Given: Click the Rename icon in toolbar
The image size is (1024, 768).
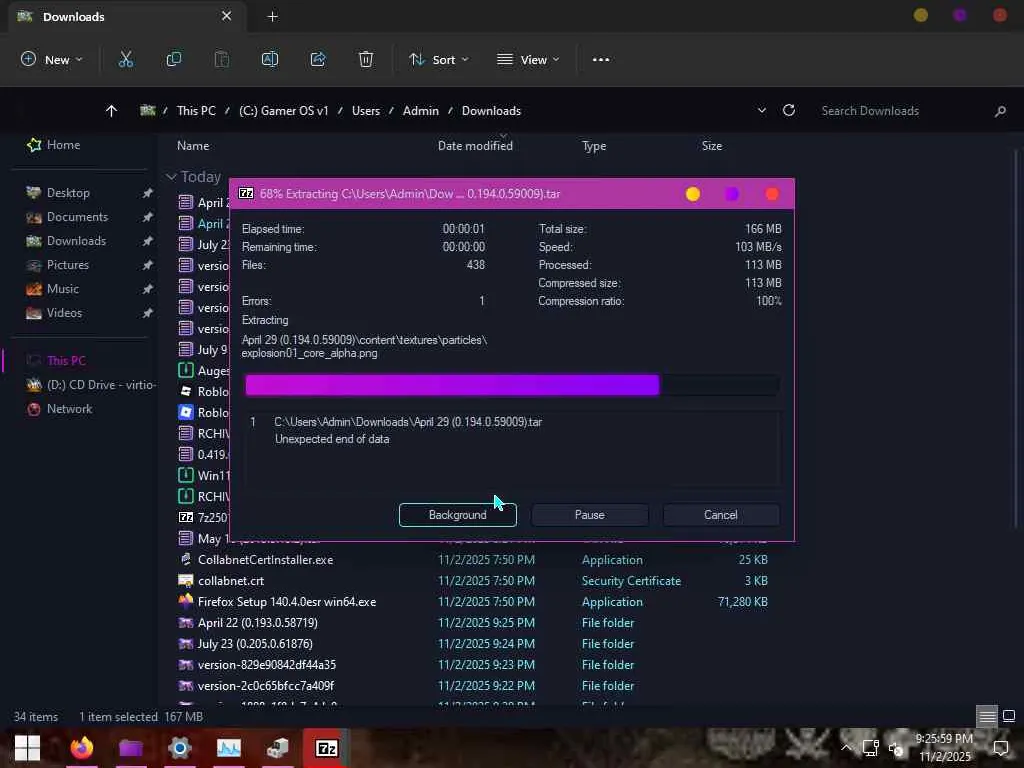Looking at the screenshot, I should pos(270,59).
